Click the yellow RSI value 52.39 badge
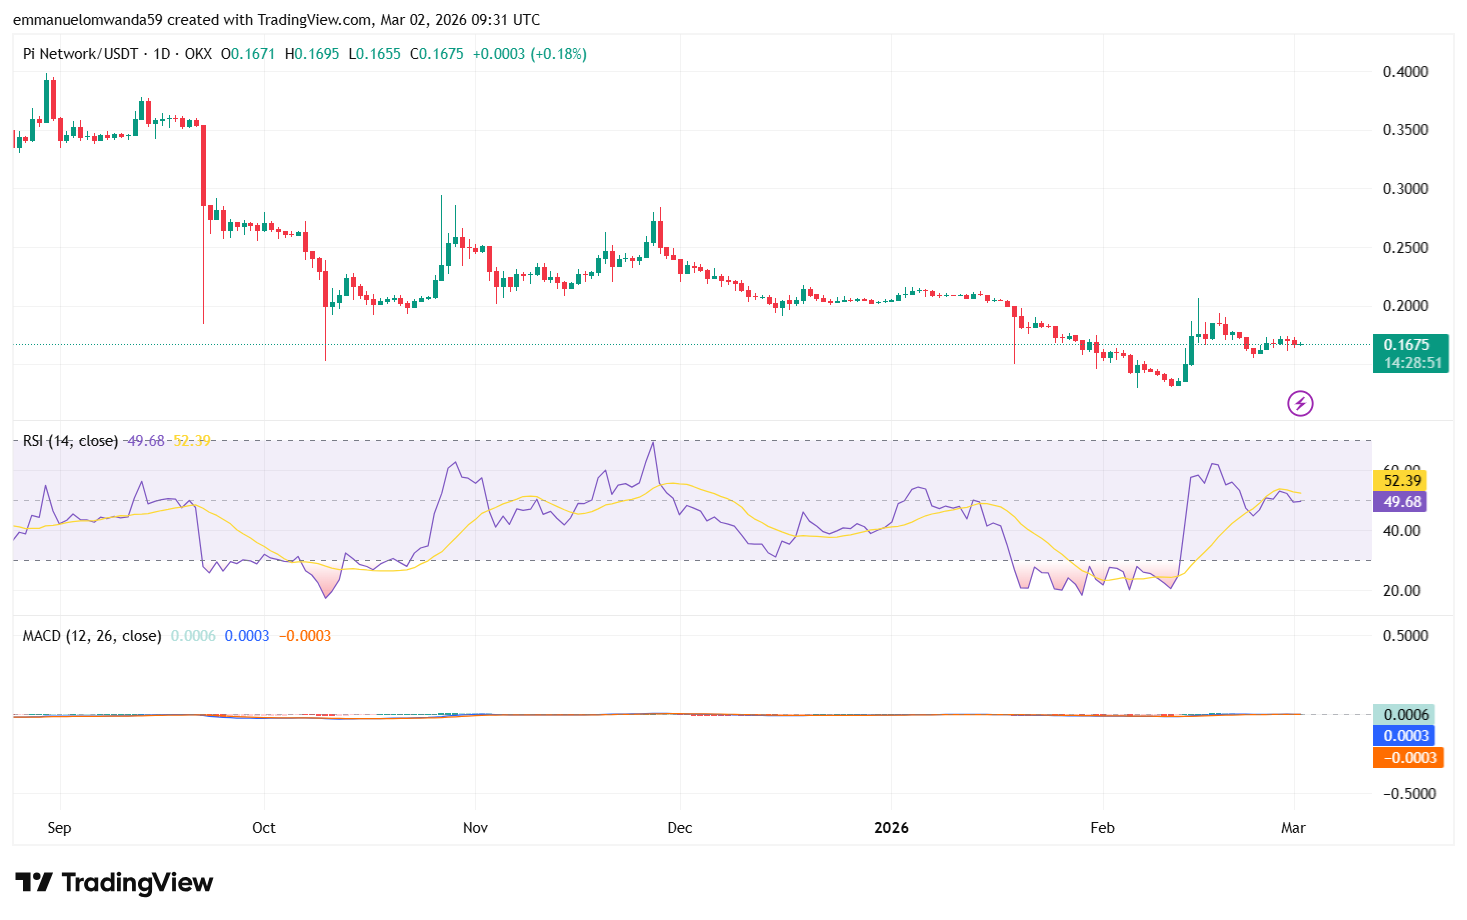Viewport: 1467px width, 920px height. point(1399,480)
